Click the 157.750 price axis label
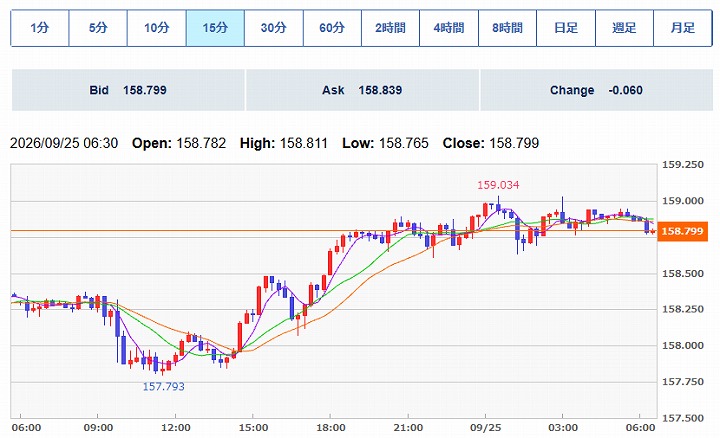 point(682,382)
